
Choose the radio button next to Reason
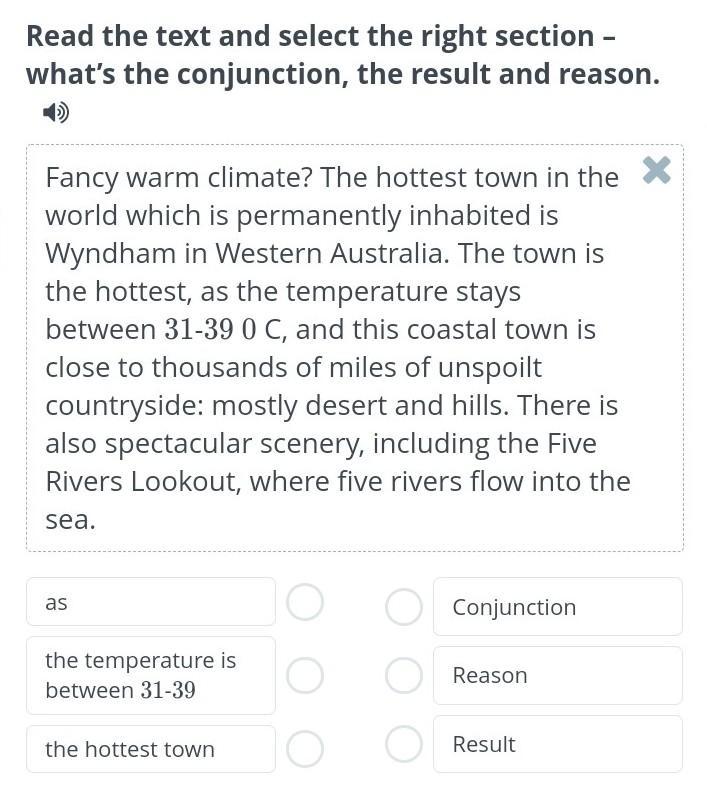point(403,675)
